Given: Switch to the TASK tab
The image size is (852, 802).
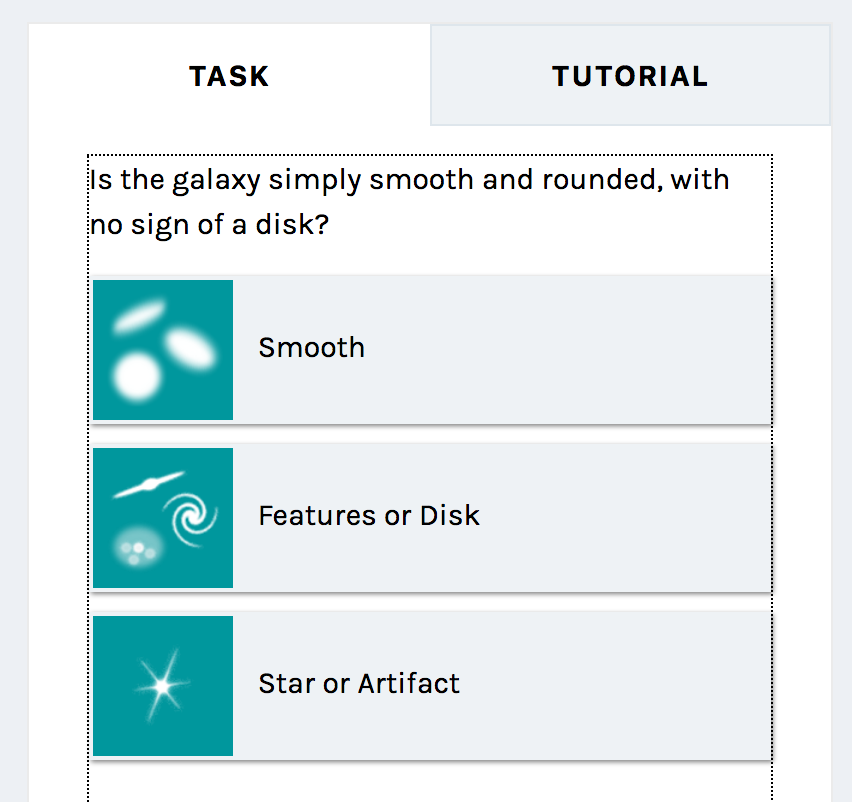Looking at the screenshot, I should 228,76.
